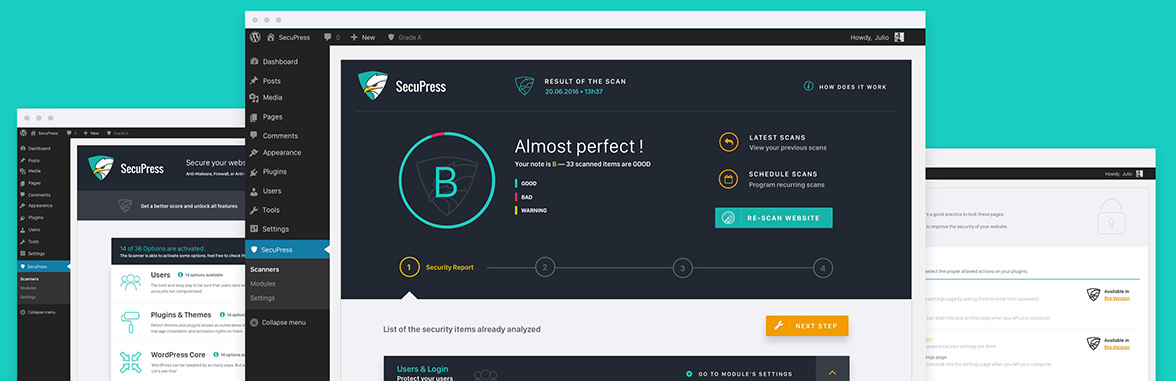
Task: Go to step 2 in the progress stepper
Action: click(x=544, y=267)
